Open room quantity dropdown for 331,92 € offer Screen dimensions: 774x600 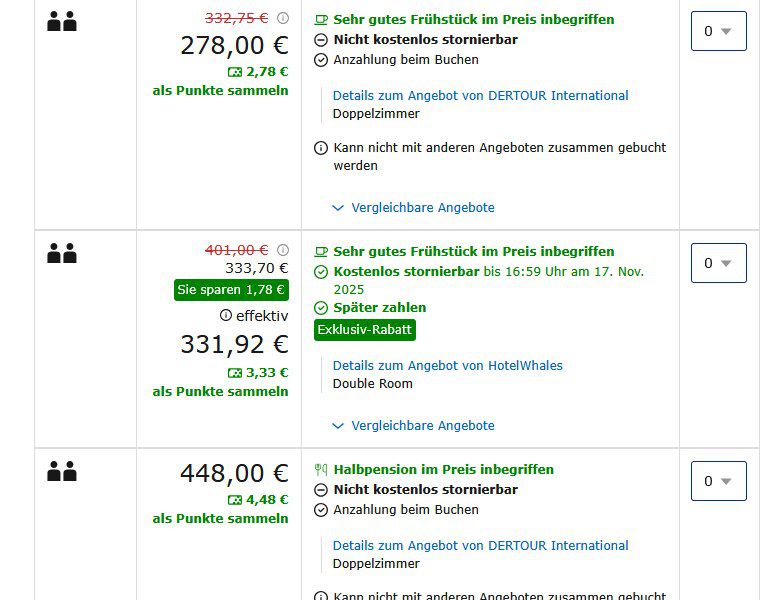tap(718, 263)
